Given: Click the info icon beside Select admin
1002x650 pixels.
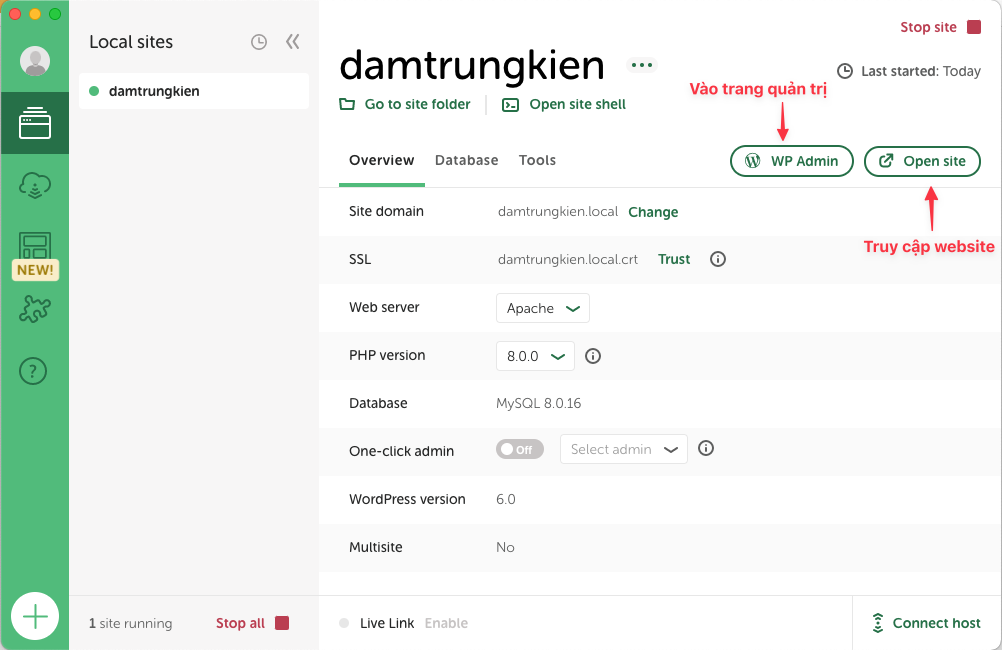Looking at the screenshot, I should click(705, 448).
